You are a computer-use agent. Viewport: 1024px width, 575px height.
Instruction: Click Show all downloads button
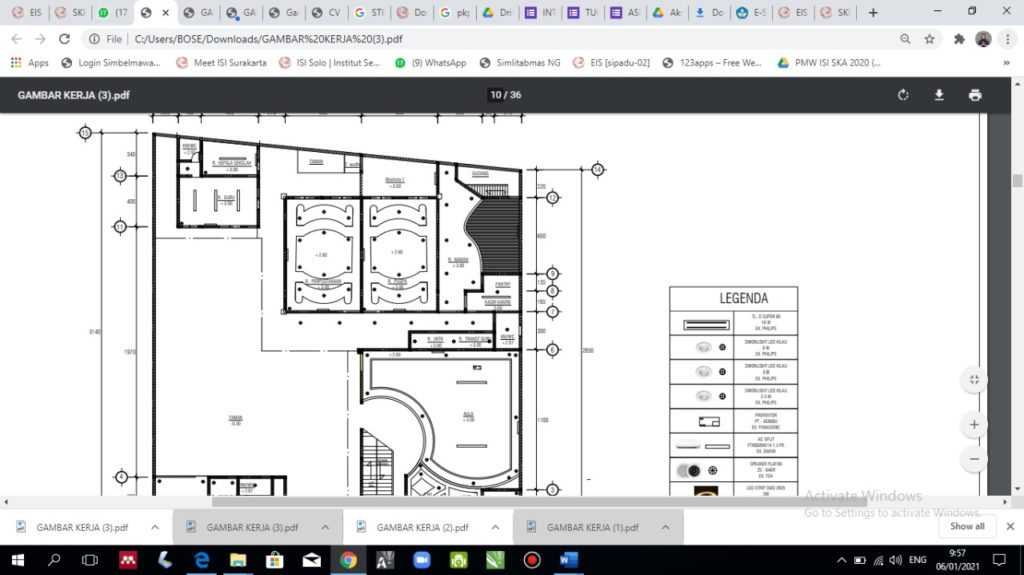click(x=966, y=526)
